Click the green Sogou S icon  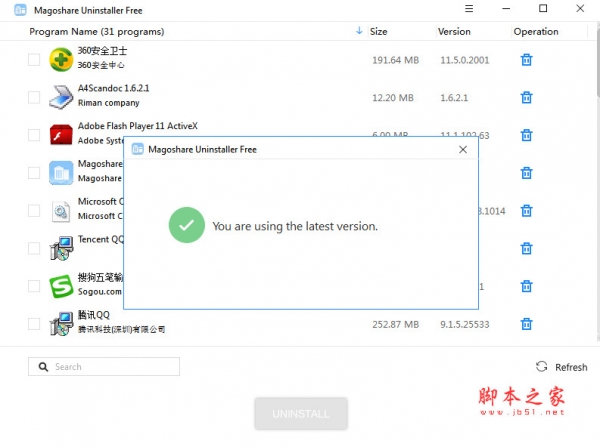click(61, 286)
